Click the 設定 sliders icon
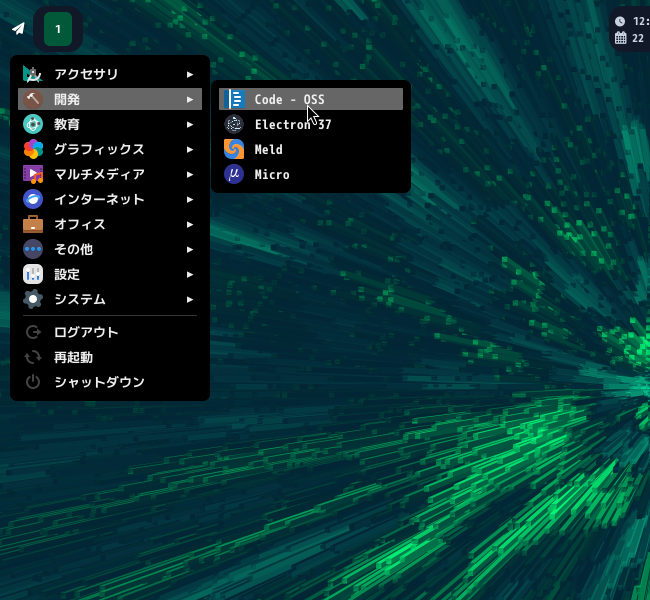This screenshot has height=600, width=650. coord(33,274)
